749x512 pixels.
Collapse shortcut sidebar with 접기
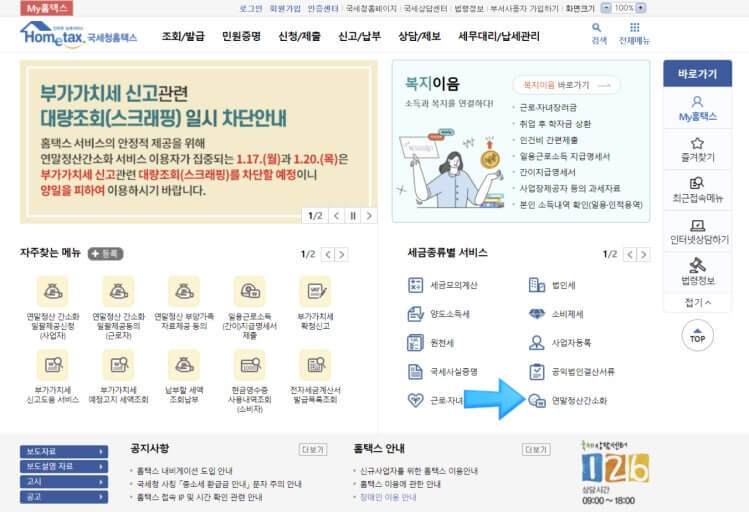click(697, 302)
